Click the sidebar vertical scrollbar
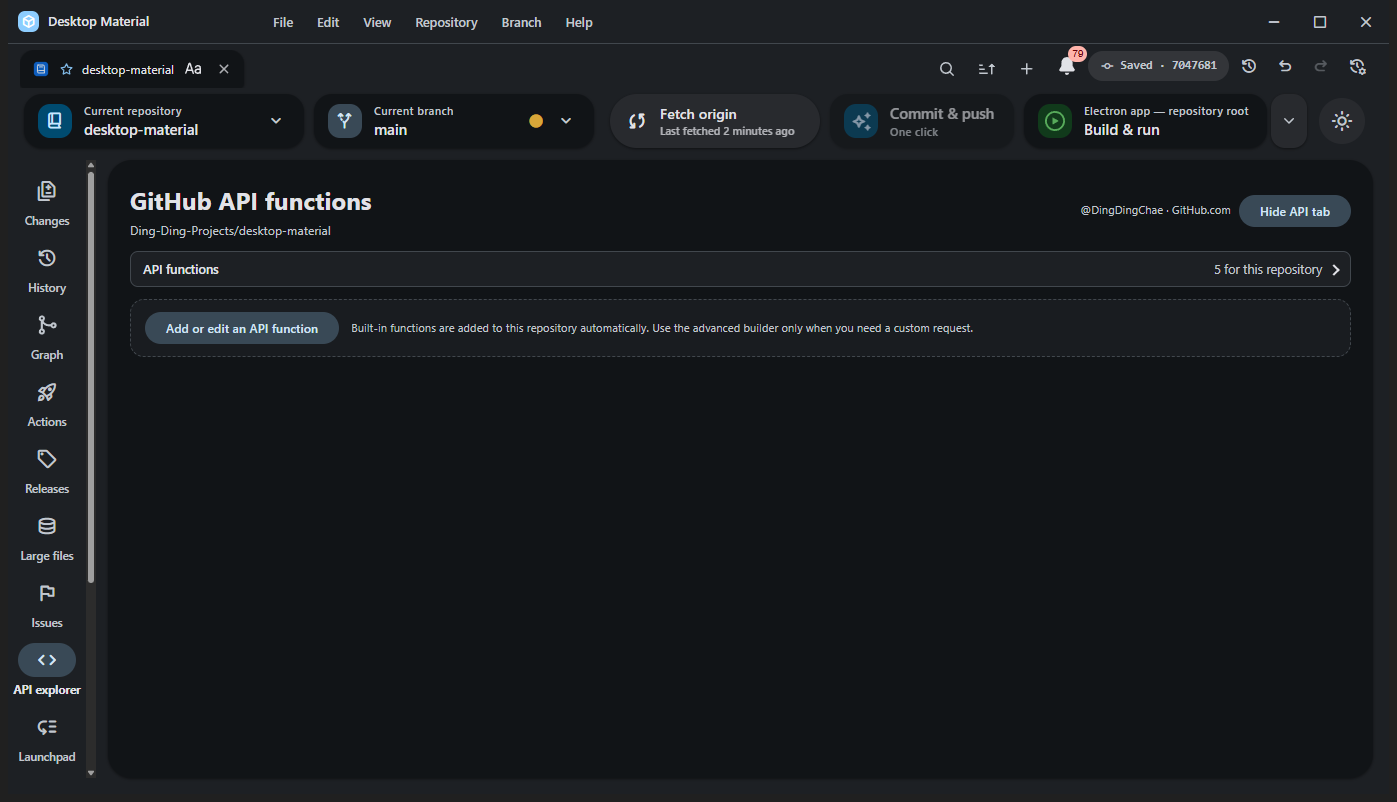Viewport: 1397px width, 802px height. click(91, 377)
